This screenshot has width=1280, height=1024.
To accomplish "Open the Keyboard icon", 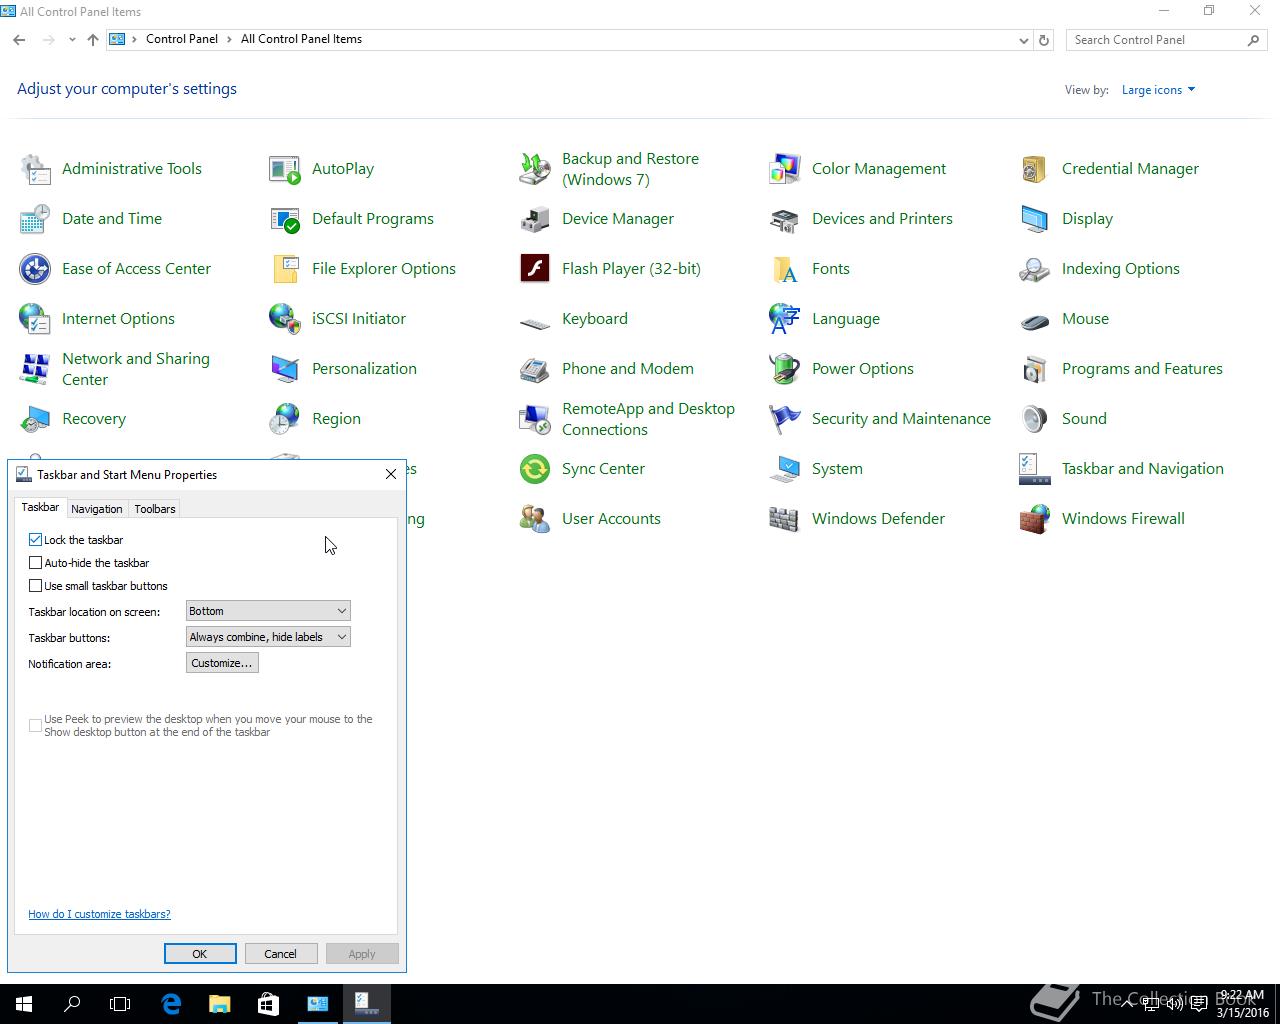I will pyautogui.click(x=535, y=322).
